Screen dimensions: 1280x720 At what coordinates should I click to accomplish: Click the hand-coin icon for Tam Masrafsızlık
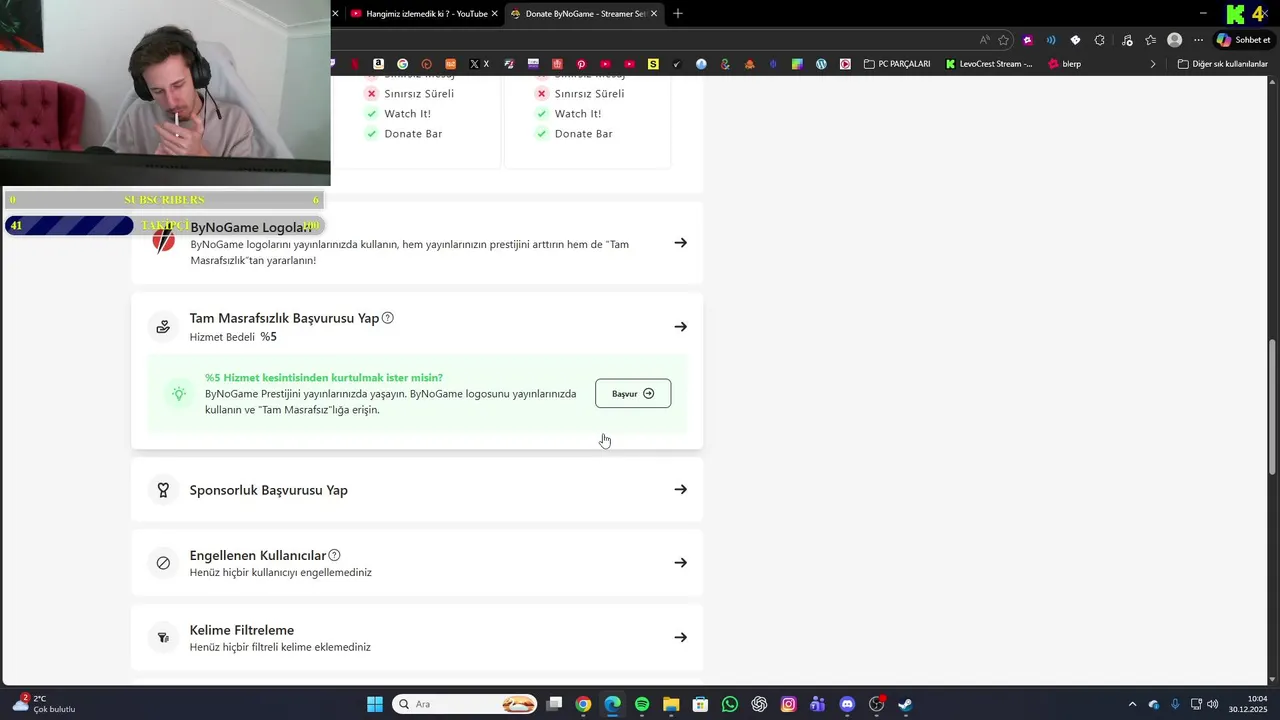[163, 327]
